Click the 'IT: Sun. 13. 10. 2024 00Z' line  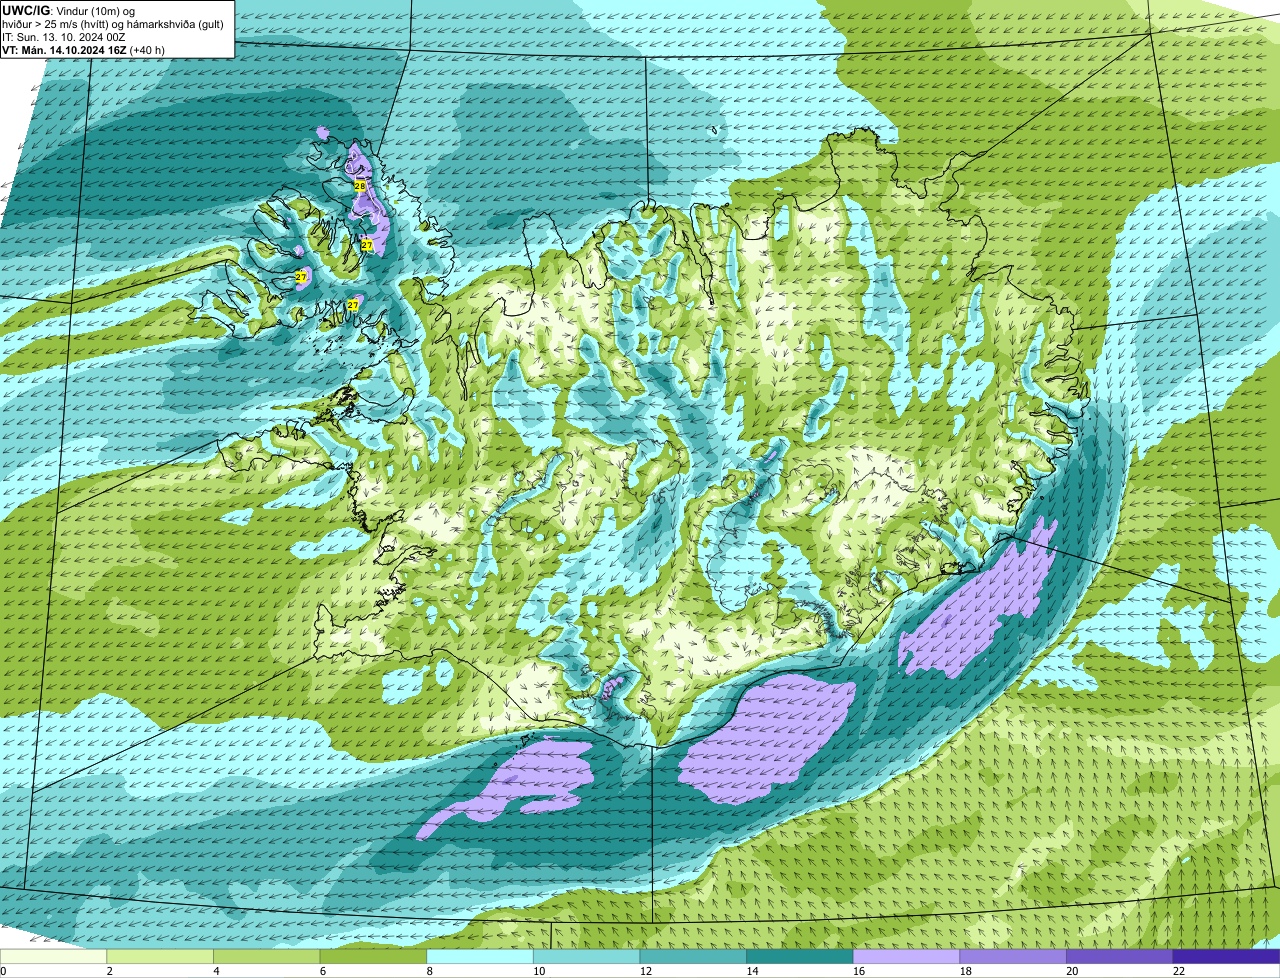click(63, 37)
